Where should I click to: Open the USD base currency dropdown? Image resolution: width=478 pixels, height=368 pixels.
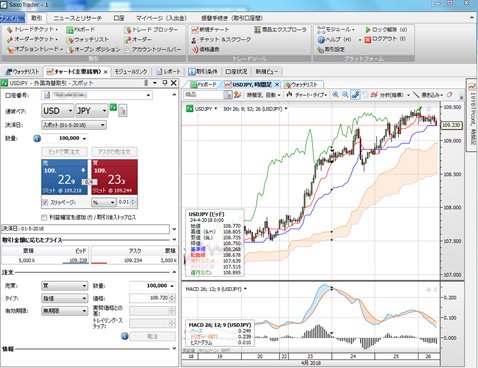coord(57,111)
